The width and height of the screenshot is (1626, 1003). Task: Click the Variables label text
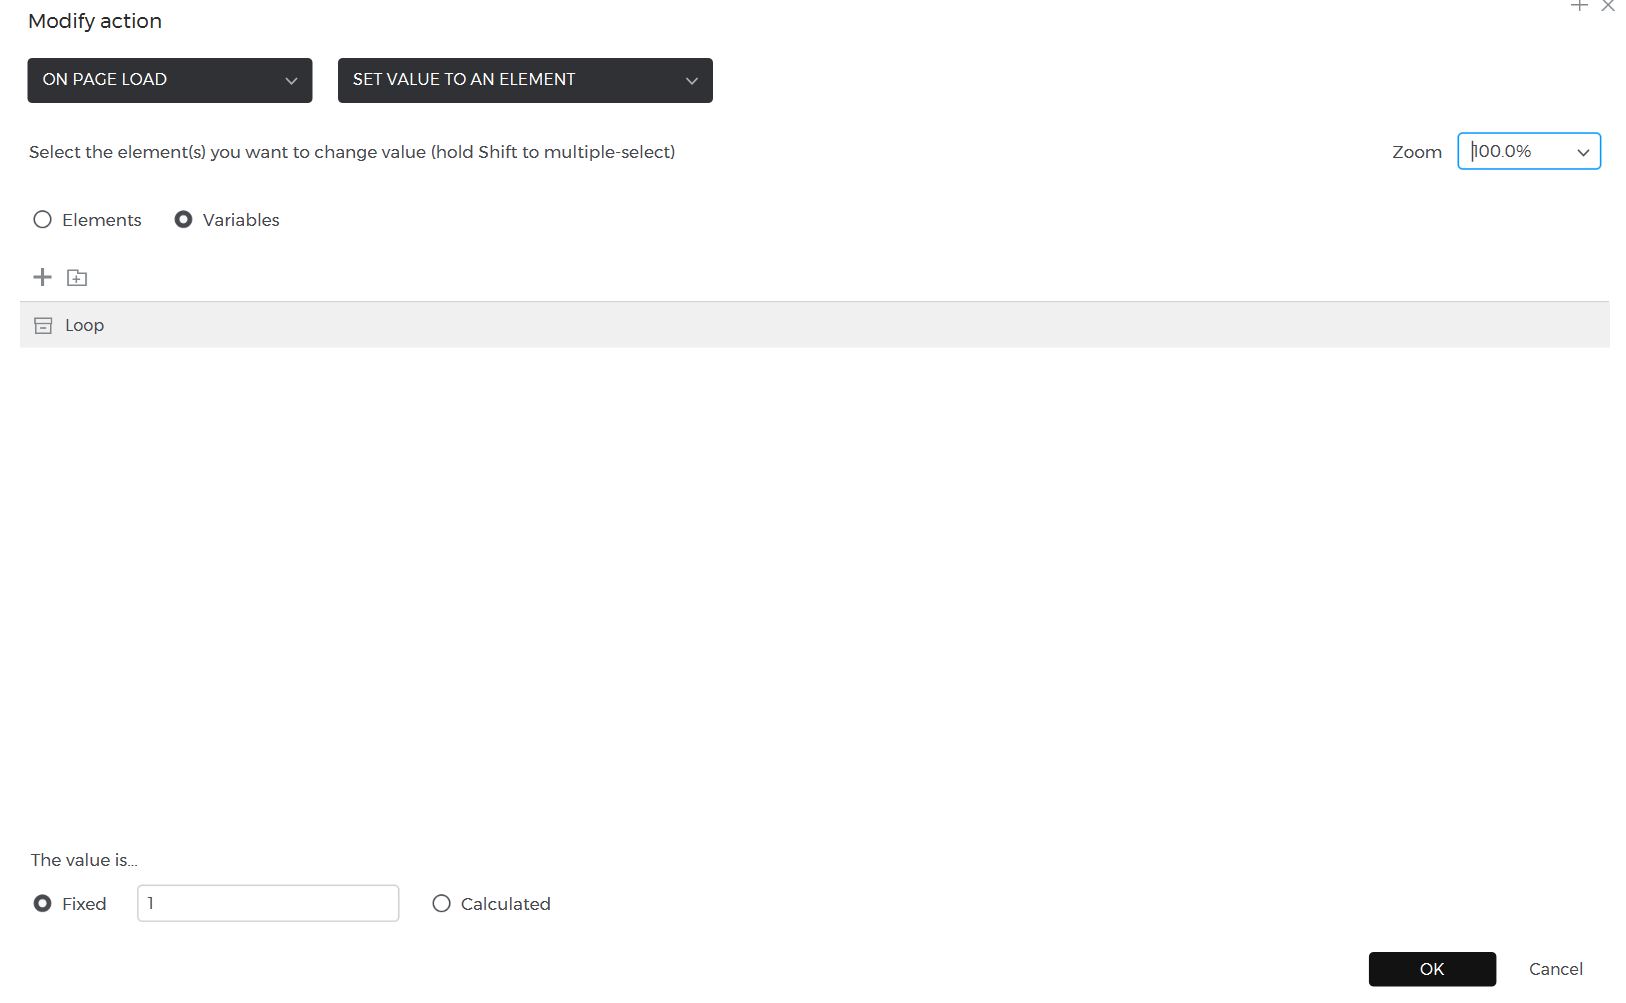241,220
